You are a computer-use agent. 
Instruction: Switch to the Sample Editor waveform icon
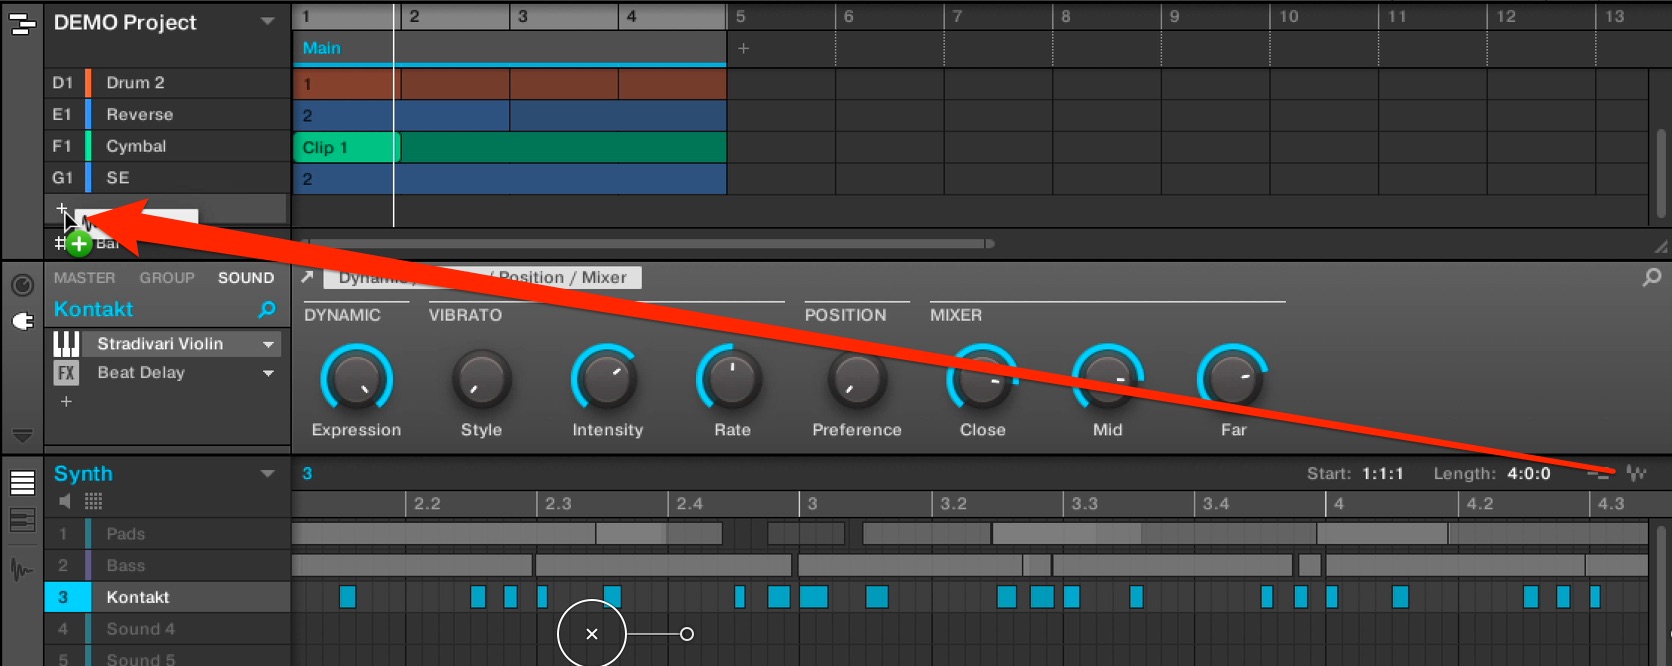[x=21, y=570]
